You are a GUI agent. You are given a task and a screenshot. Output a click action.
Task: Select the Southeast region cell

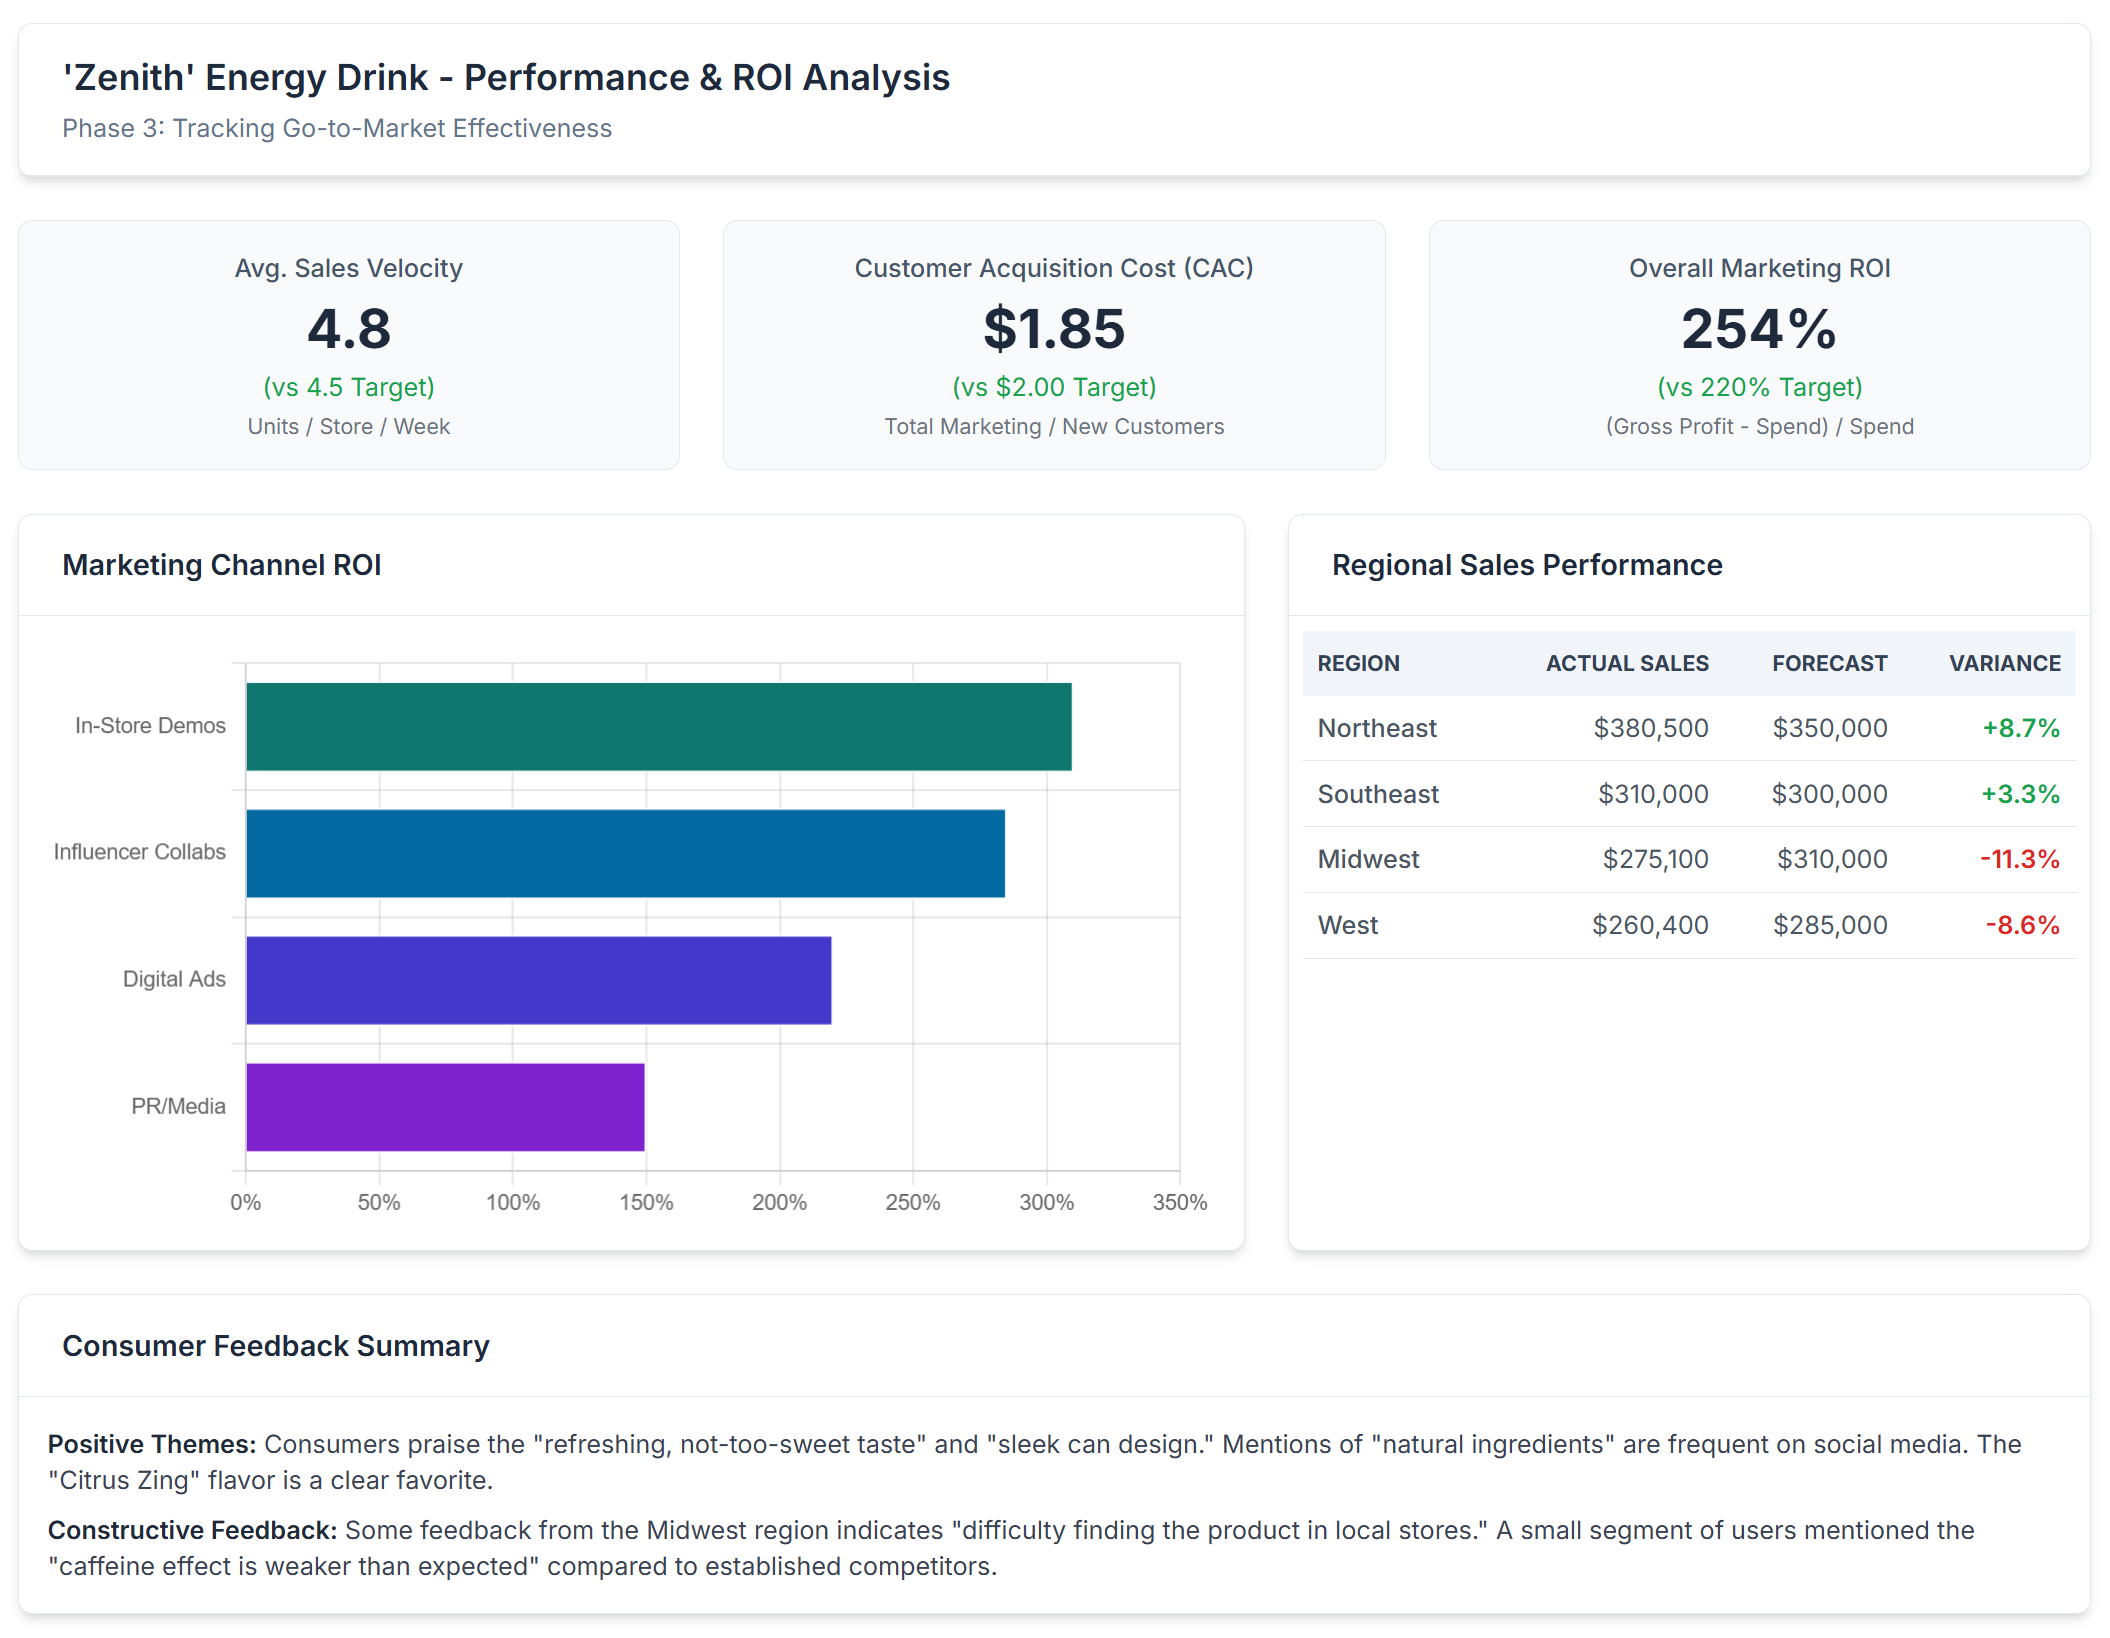(1378, 794)
